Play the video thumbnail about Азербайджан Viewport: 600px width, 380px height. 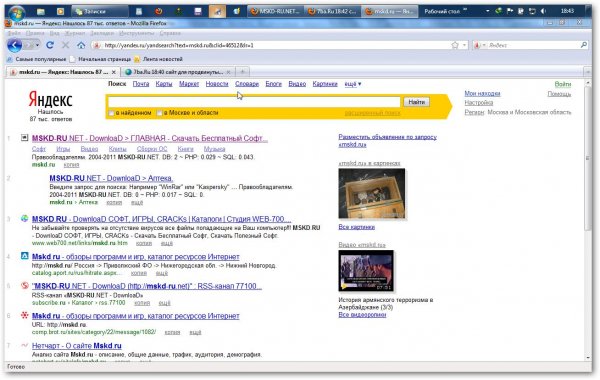coord(366,271)
